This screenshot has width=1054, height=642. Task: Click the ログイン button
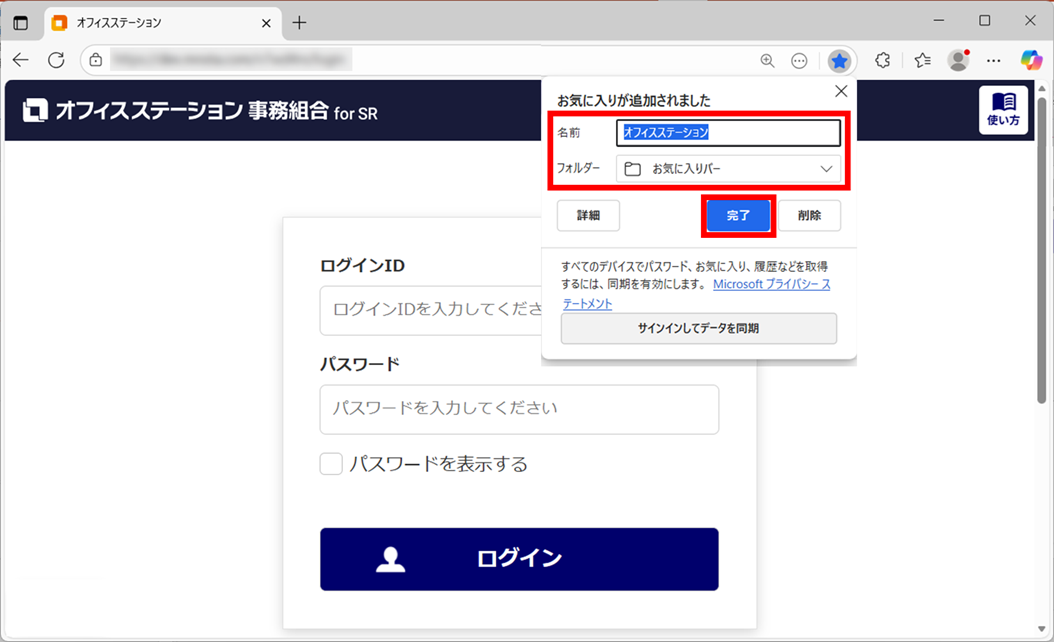click(519, 559)
